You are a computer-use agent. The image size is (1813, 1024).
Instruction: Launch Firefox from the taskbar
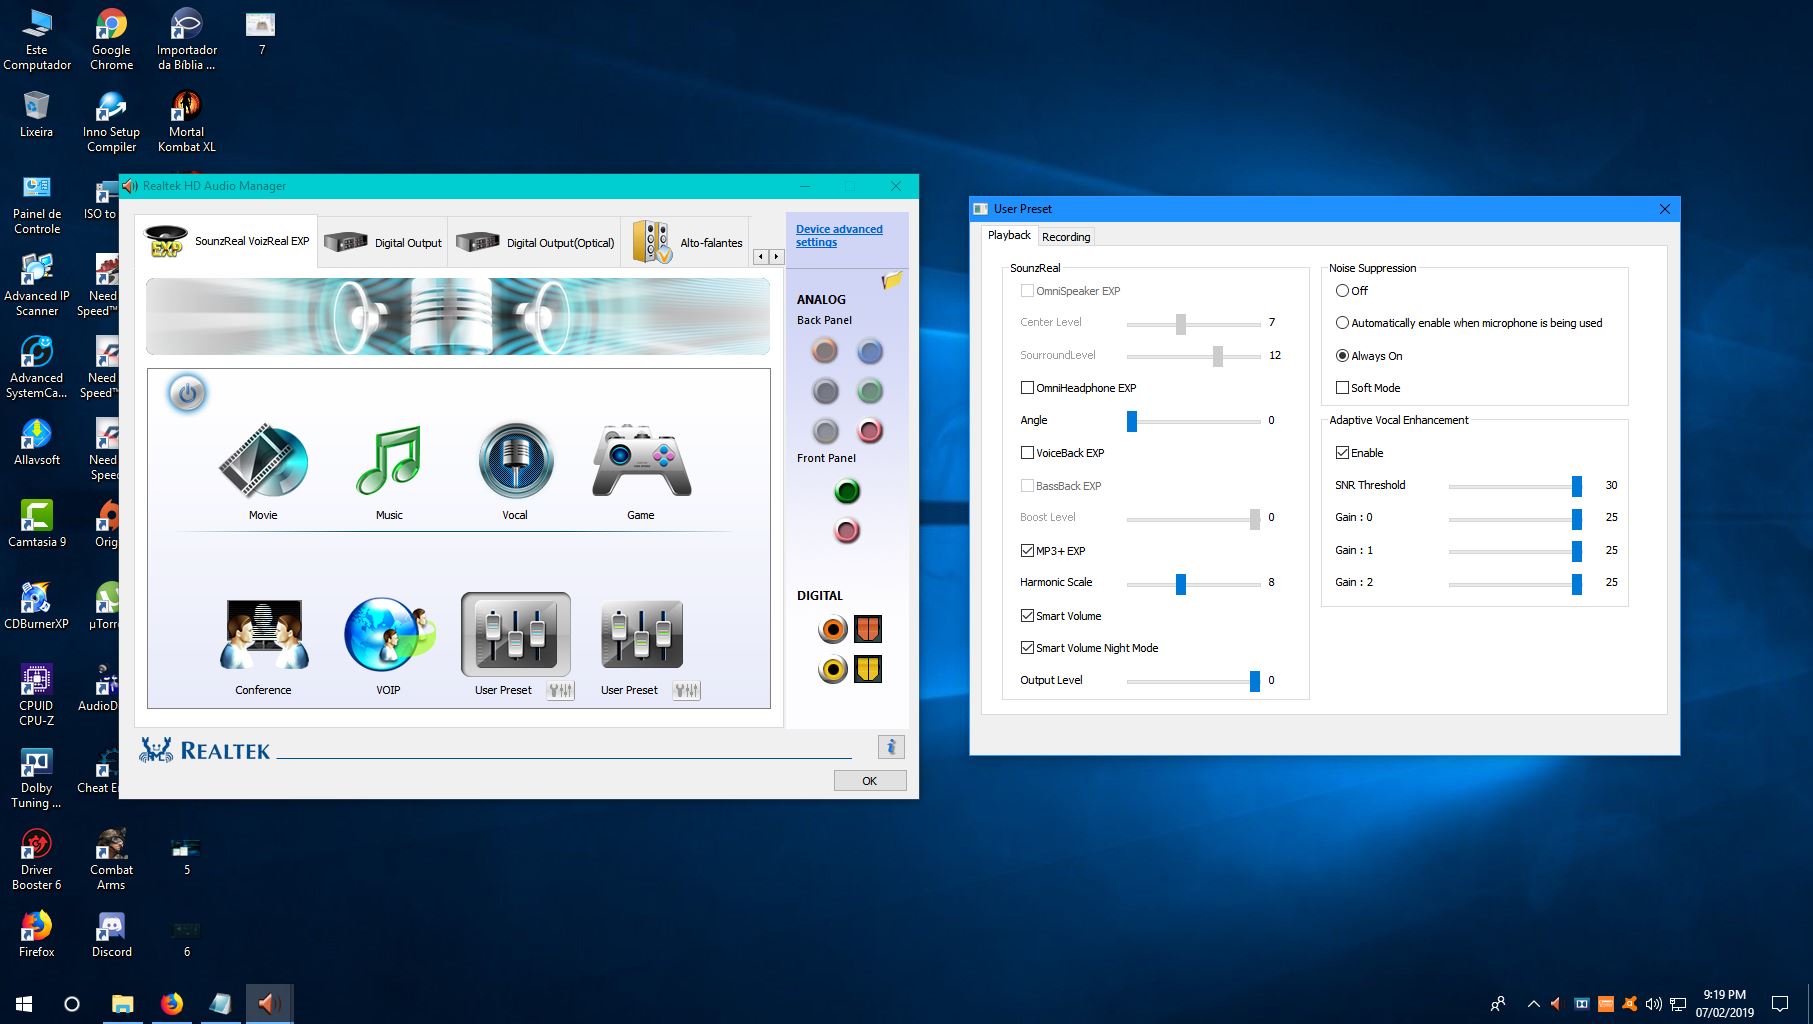172,1003
